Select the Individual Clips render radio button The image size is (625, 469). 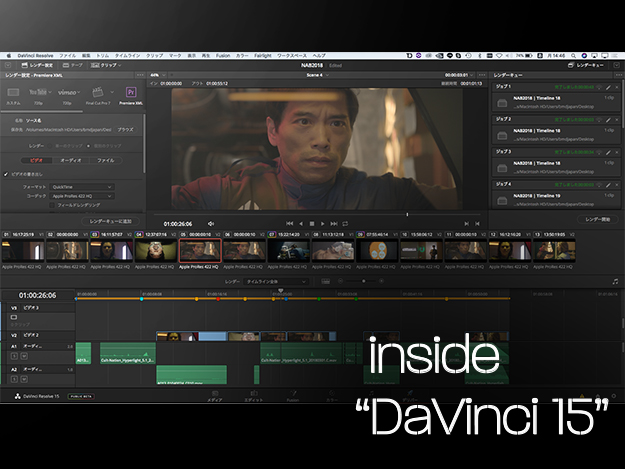coord(88,146)
